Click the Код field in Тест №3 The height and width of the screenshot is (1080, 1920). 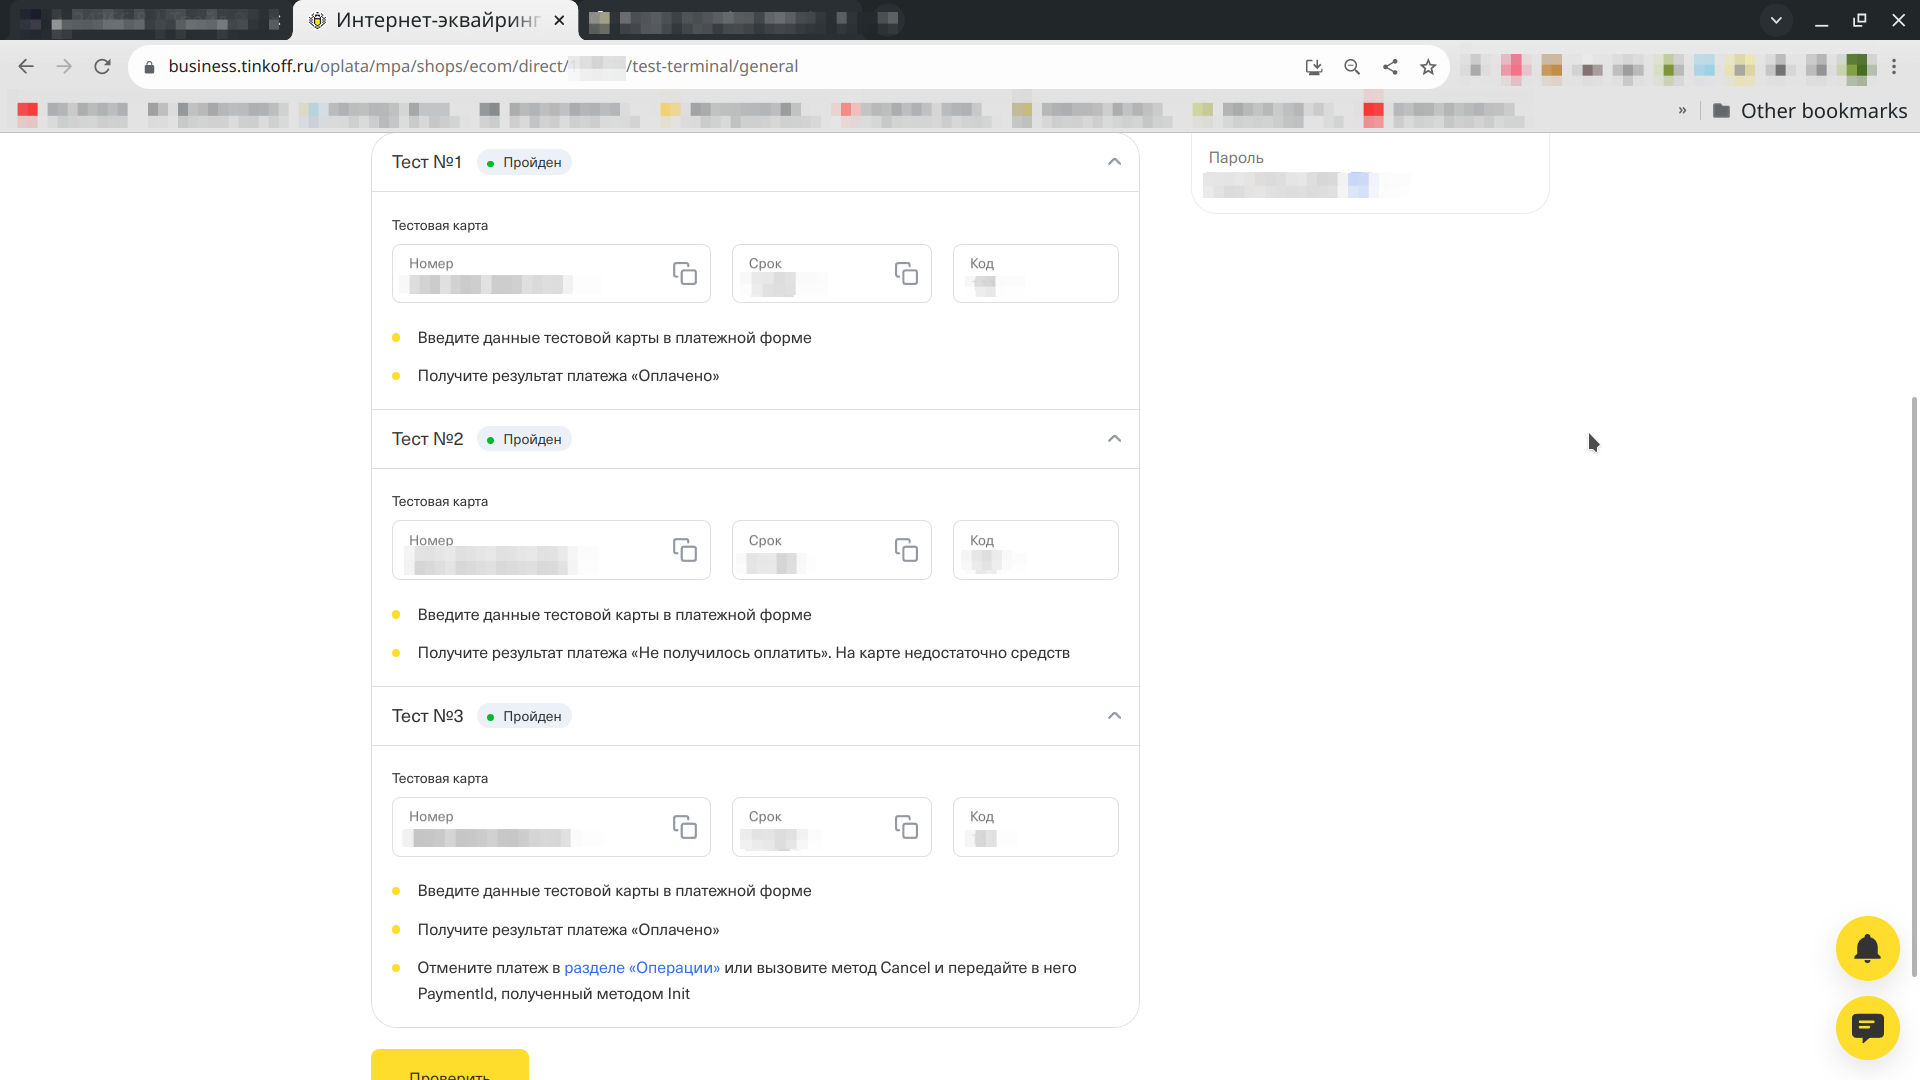point(1035,827)
